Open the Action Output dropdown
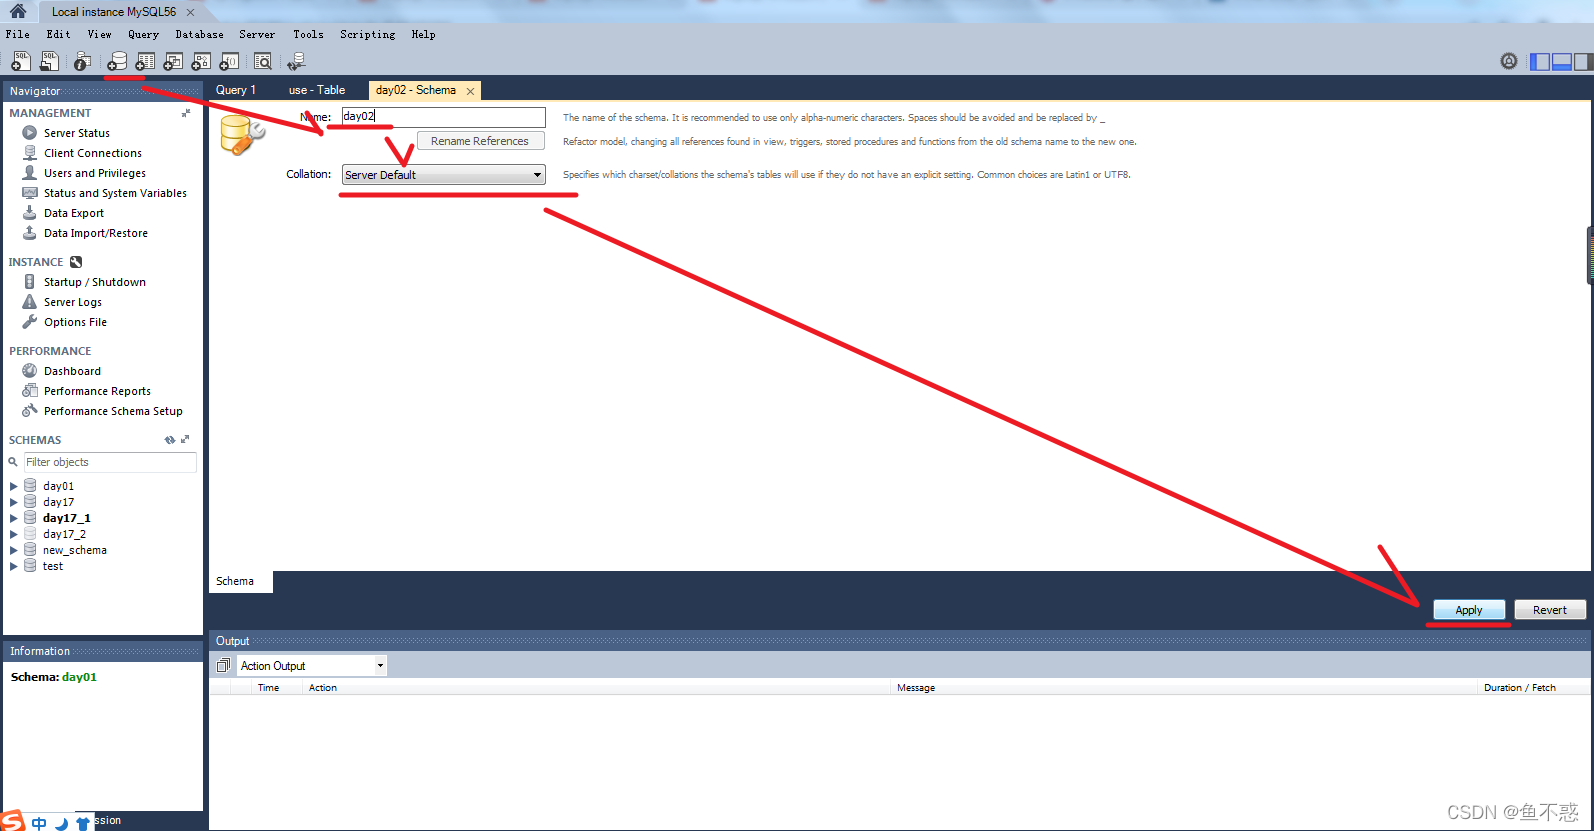The image size is (1594, 831). (x=312, y=666)
